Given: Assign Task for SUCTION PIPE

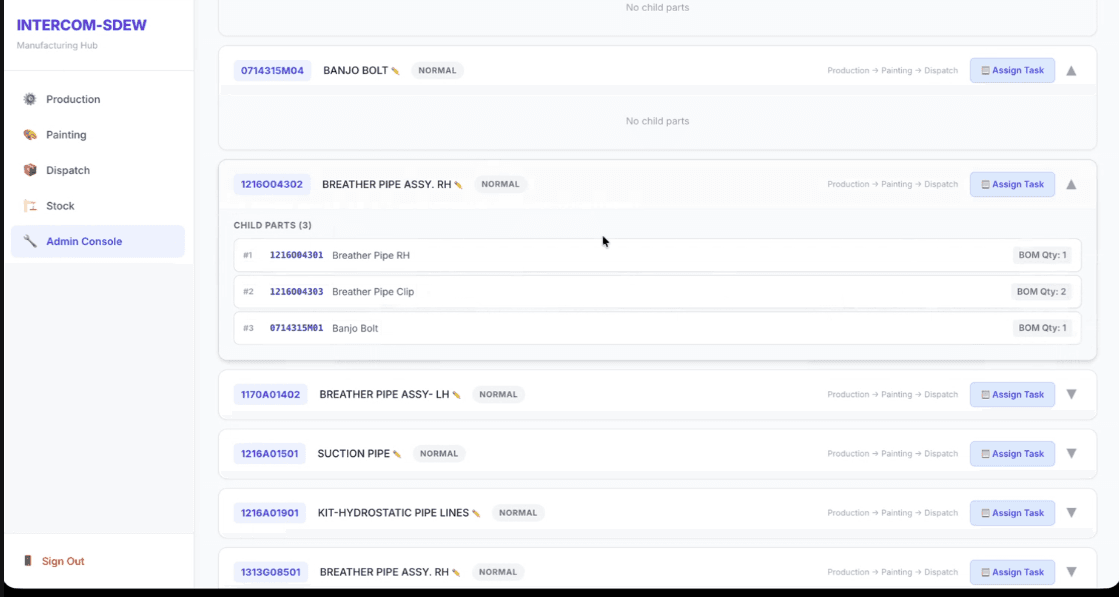Looking at the screenshot, I should click(1012, 454).
